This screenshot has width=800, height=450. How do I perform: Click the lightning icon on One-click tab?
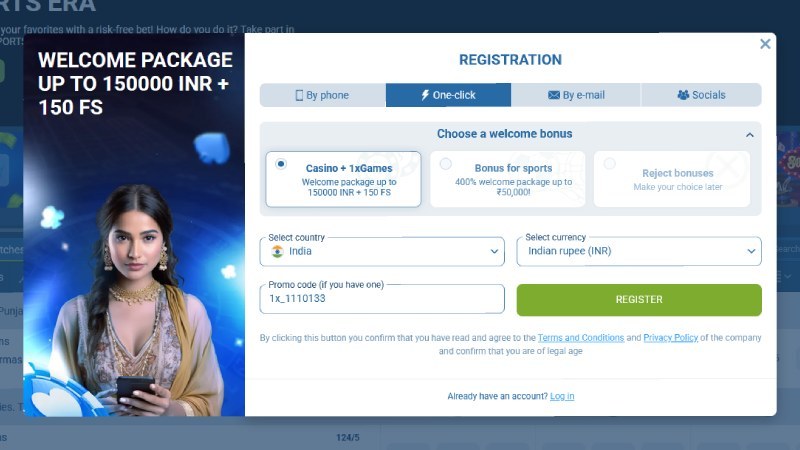[425, 95]
